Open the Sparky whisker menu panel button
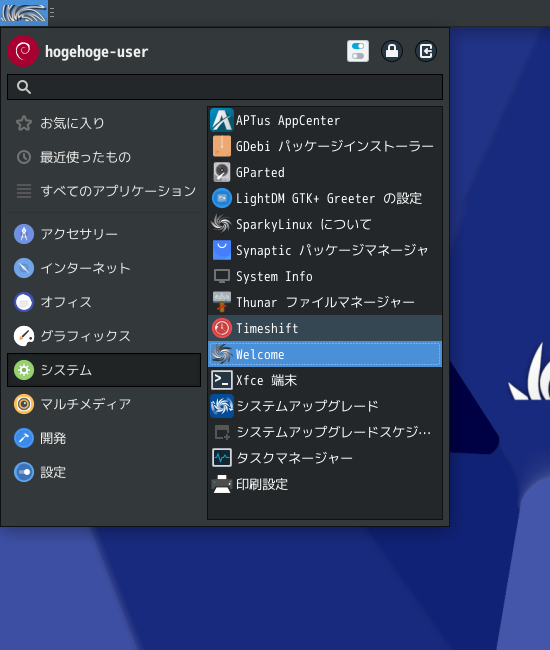This screenshot has height=650, width=550. (x=24, y=13)
